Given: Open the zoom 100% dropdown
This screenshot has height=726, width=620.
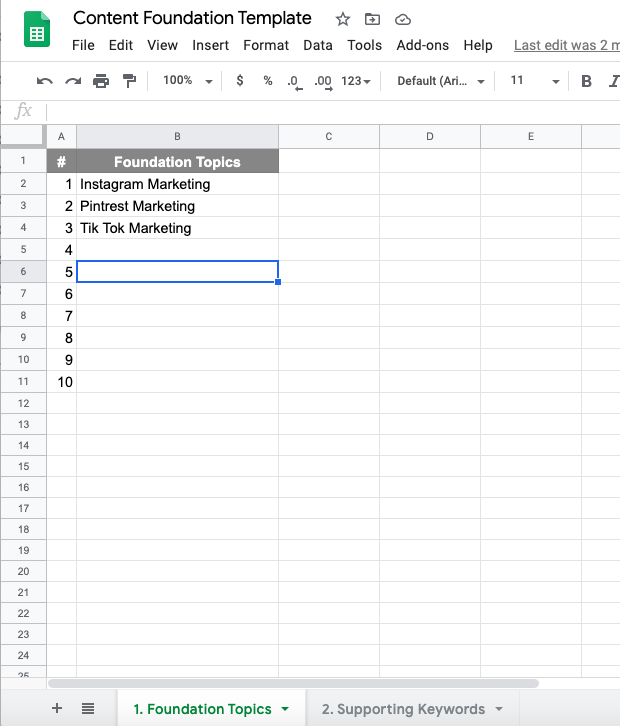Looking at the screenshot, I should click(188, 81).
